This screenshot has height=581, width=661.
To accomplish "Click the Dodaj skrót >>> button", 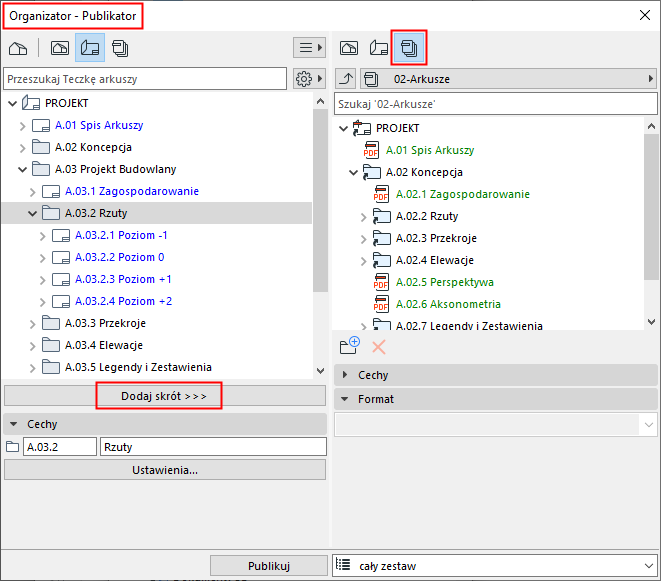I will pos(165,396).
